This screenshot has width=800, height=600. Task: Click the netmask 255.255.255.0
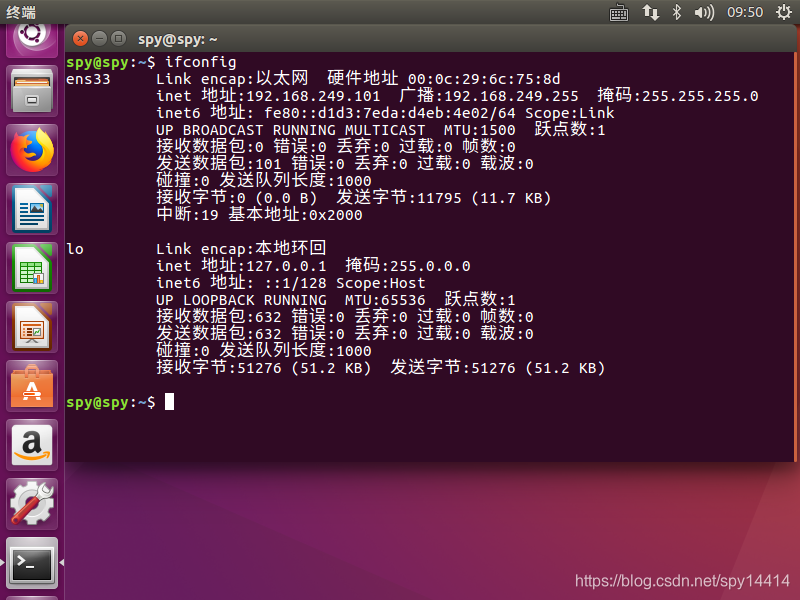click(700, 96)
